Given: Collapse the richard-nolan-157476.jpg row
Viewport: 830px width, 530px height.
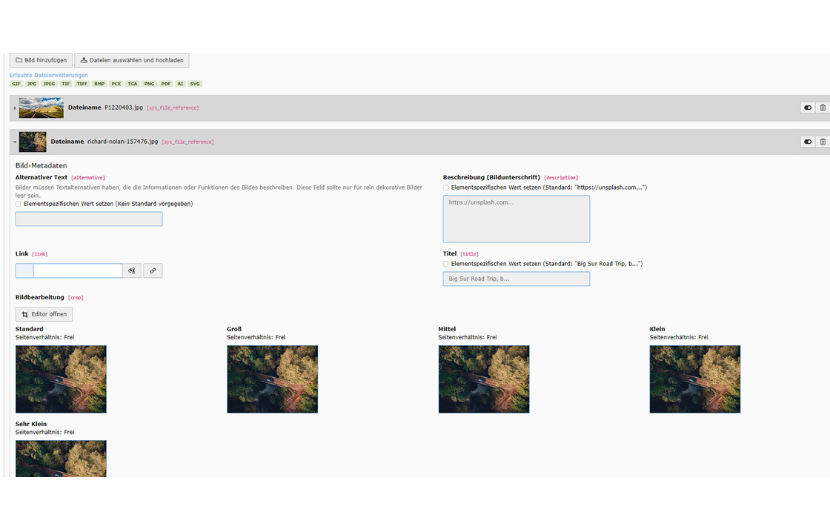Looking at the screenshot, I should coord(14,142).
